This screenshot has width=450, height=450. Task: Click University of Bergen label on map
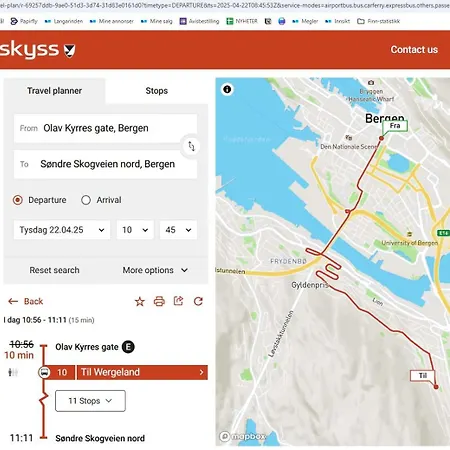point(410,243)
